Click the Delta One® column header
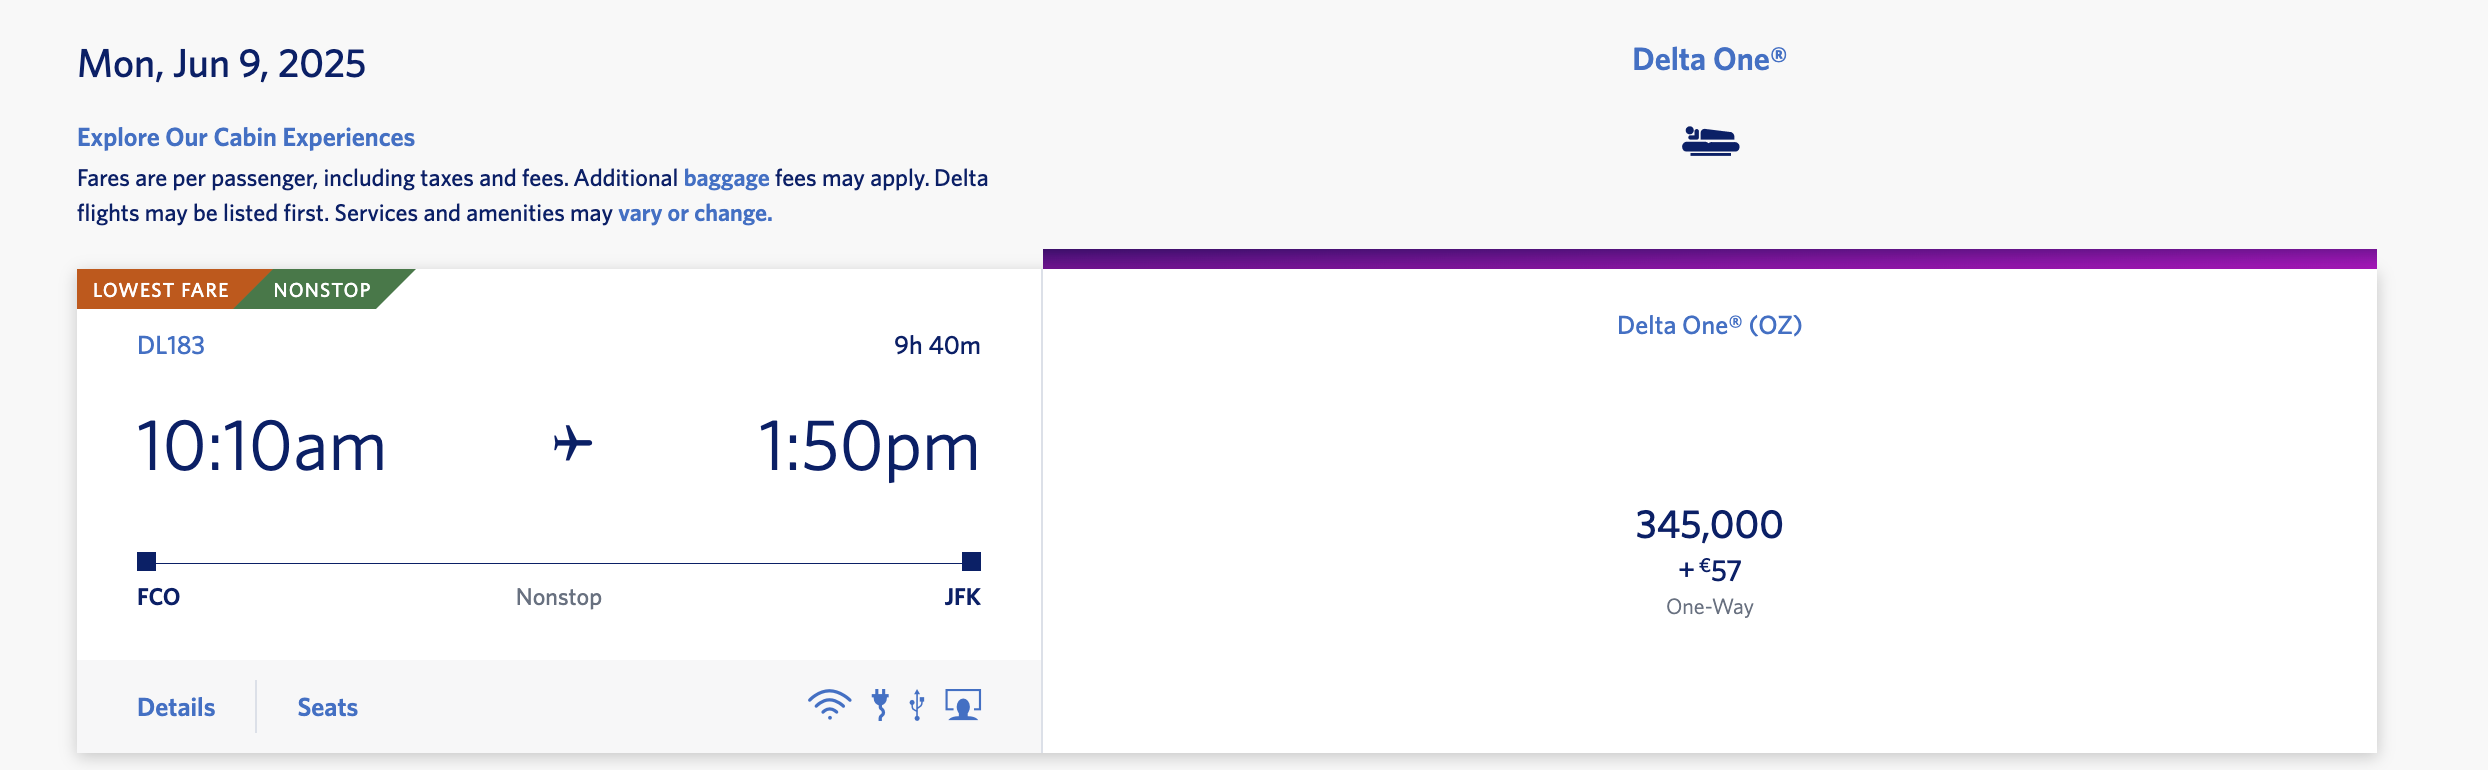2488x770 pixels. point(1709,60)
